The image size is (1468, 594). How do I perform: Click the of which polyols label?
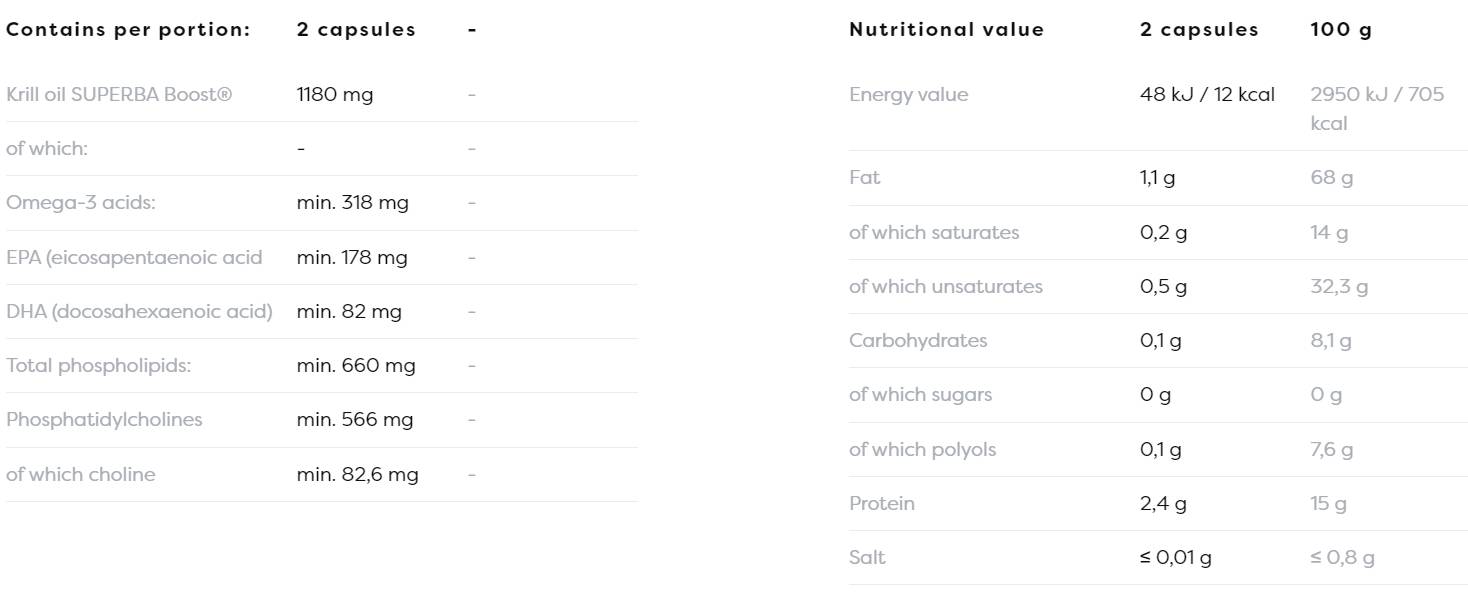tap(922, 449)
